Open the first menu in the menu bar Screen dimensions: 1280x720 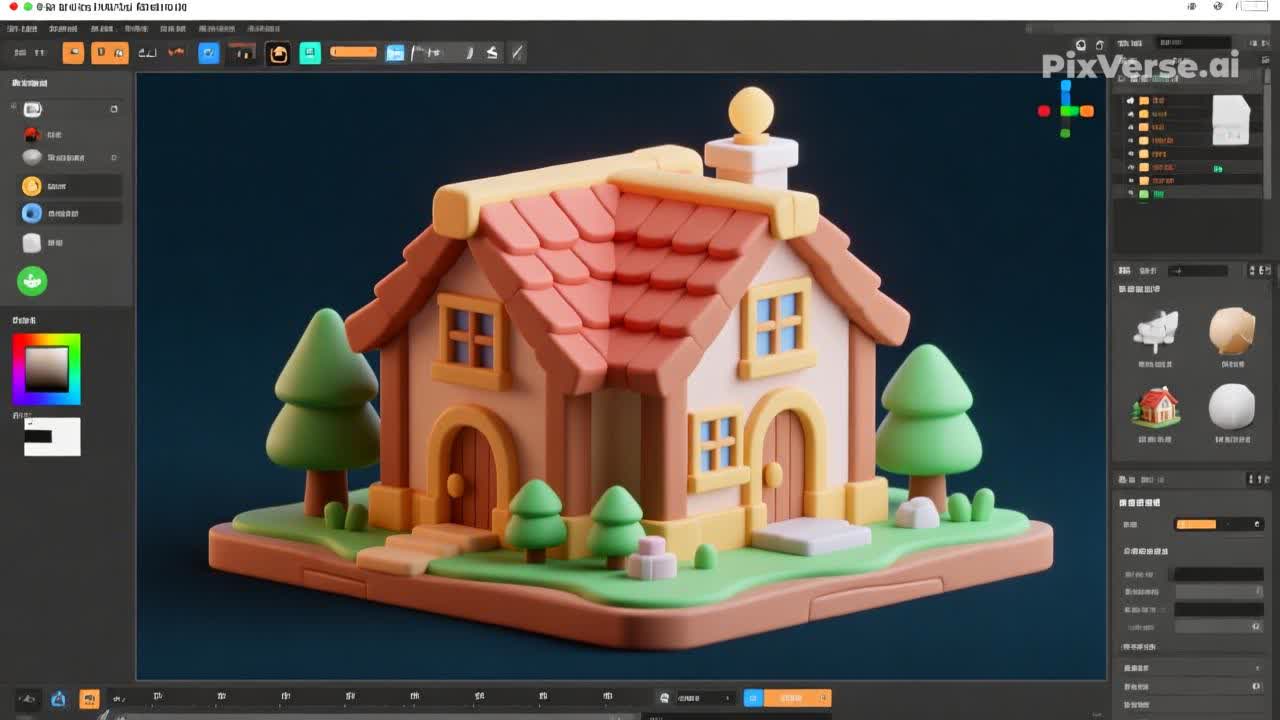(x=21, y=29)
